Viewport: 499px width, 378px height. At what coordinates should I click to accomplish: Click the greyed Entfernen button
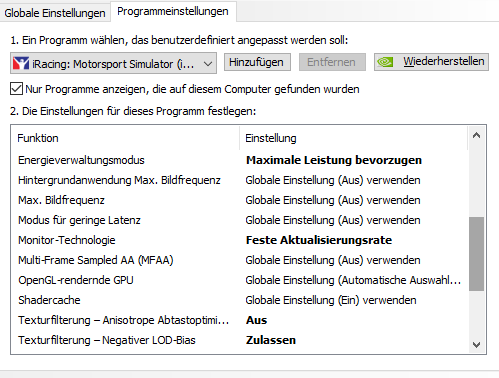(x=332, y=62)
